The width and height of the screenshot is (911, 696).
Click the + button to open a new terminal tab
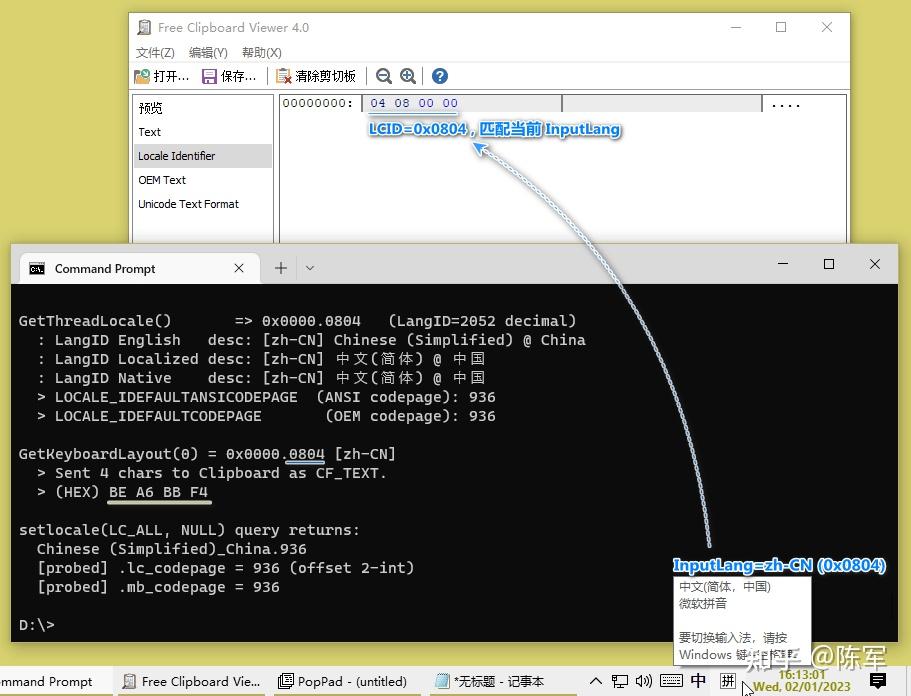281,268
